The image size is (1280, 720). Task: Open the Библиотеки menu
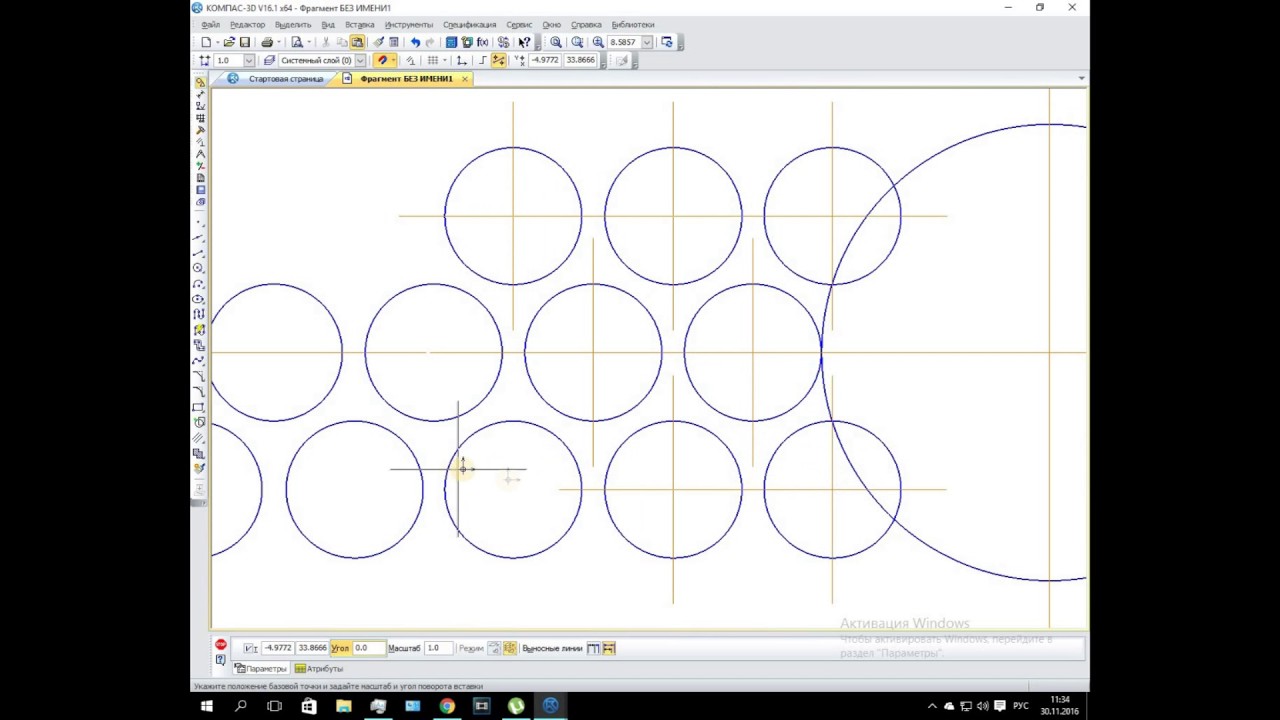(x=633, y=25)
